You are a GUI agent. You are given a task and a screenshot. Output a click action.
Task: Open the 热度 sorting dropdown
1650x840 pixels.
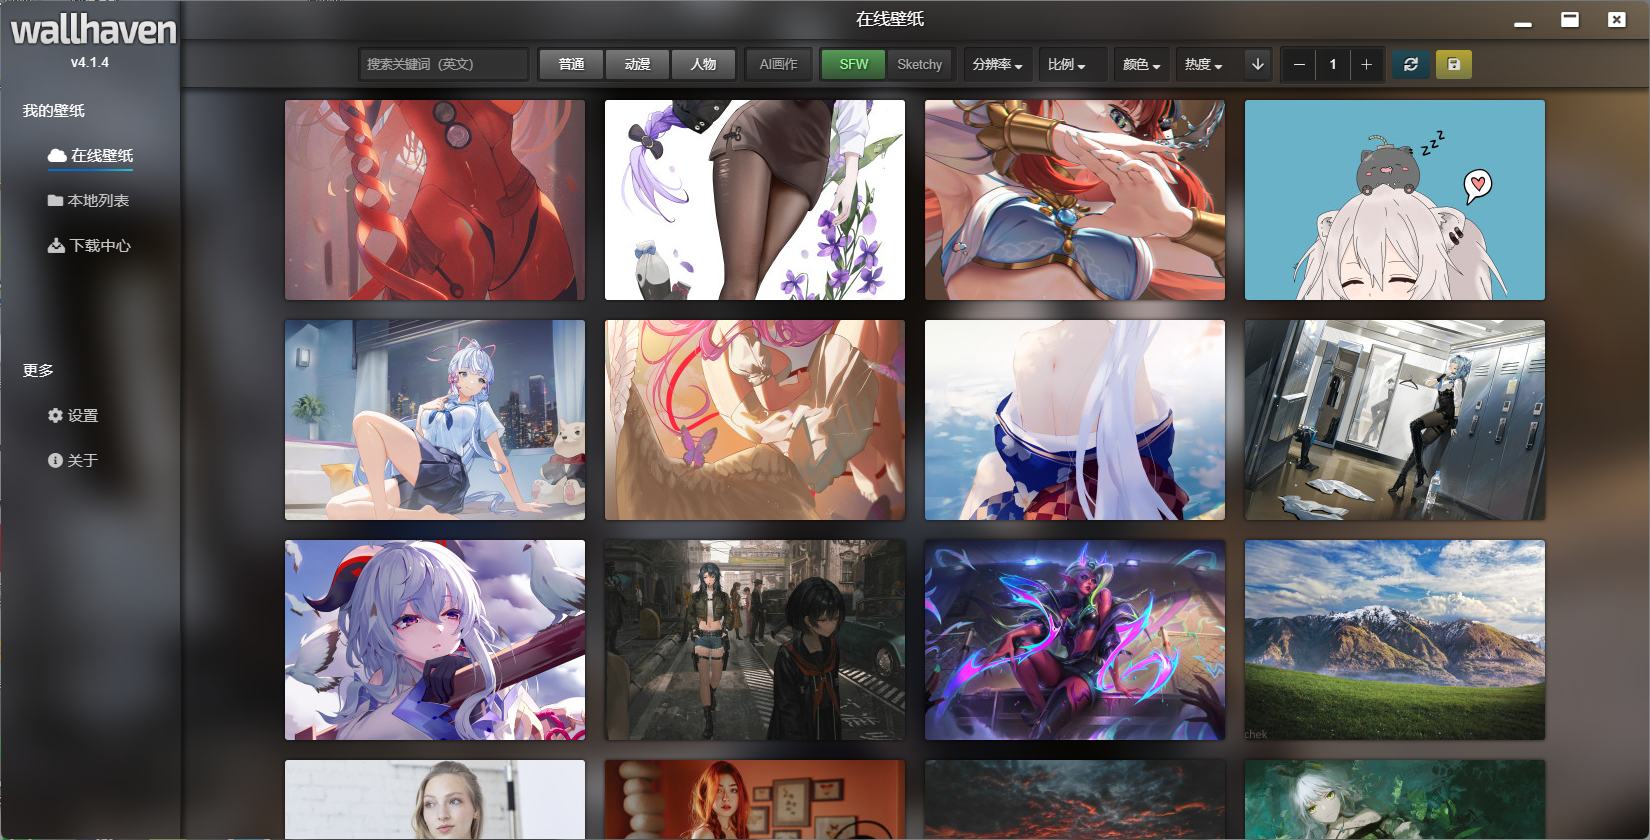point(1204,64)
